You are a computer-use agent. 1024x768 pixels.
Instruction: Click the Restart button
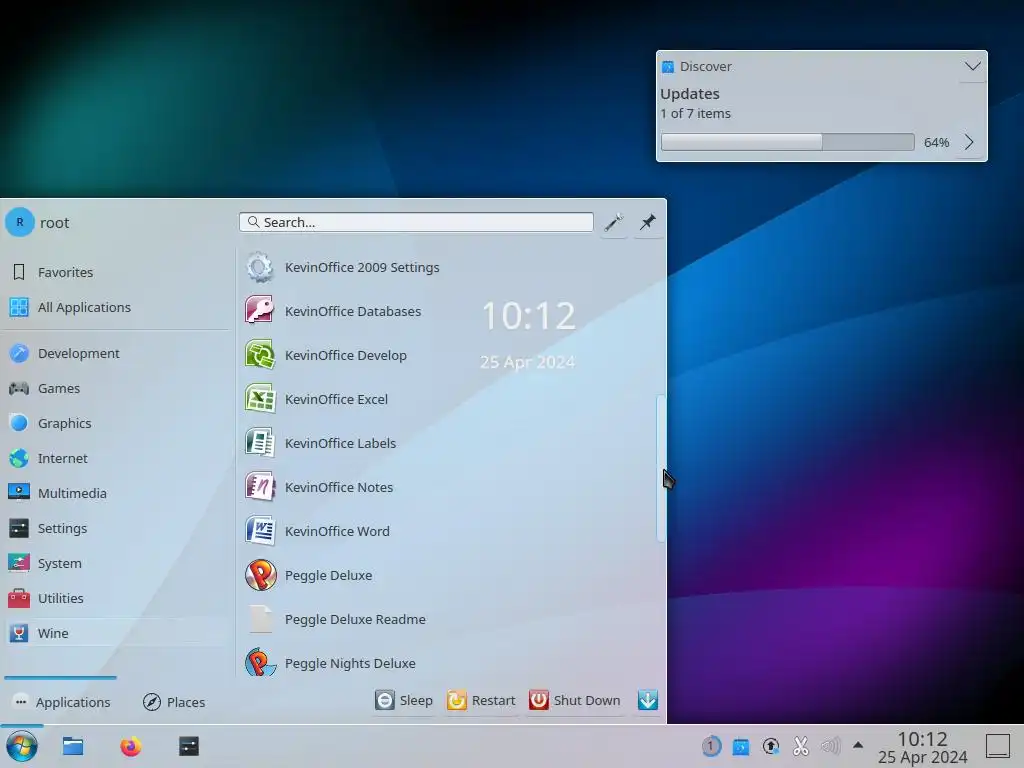[481, 700]
